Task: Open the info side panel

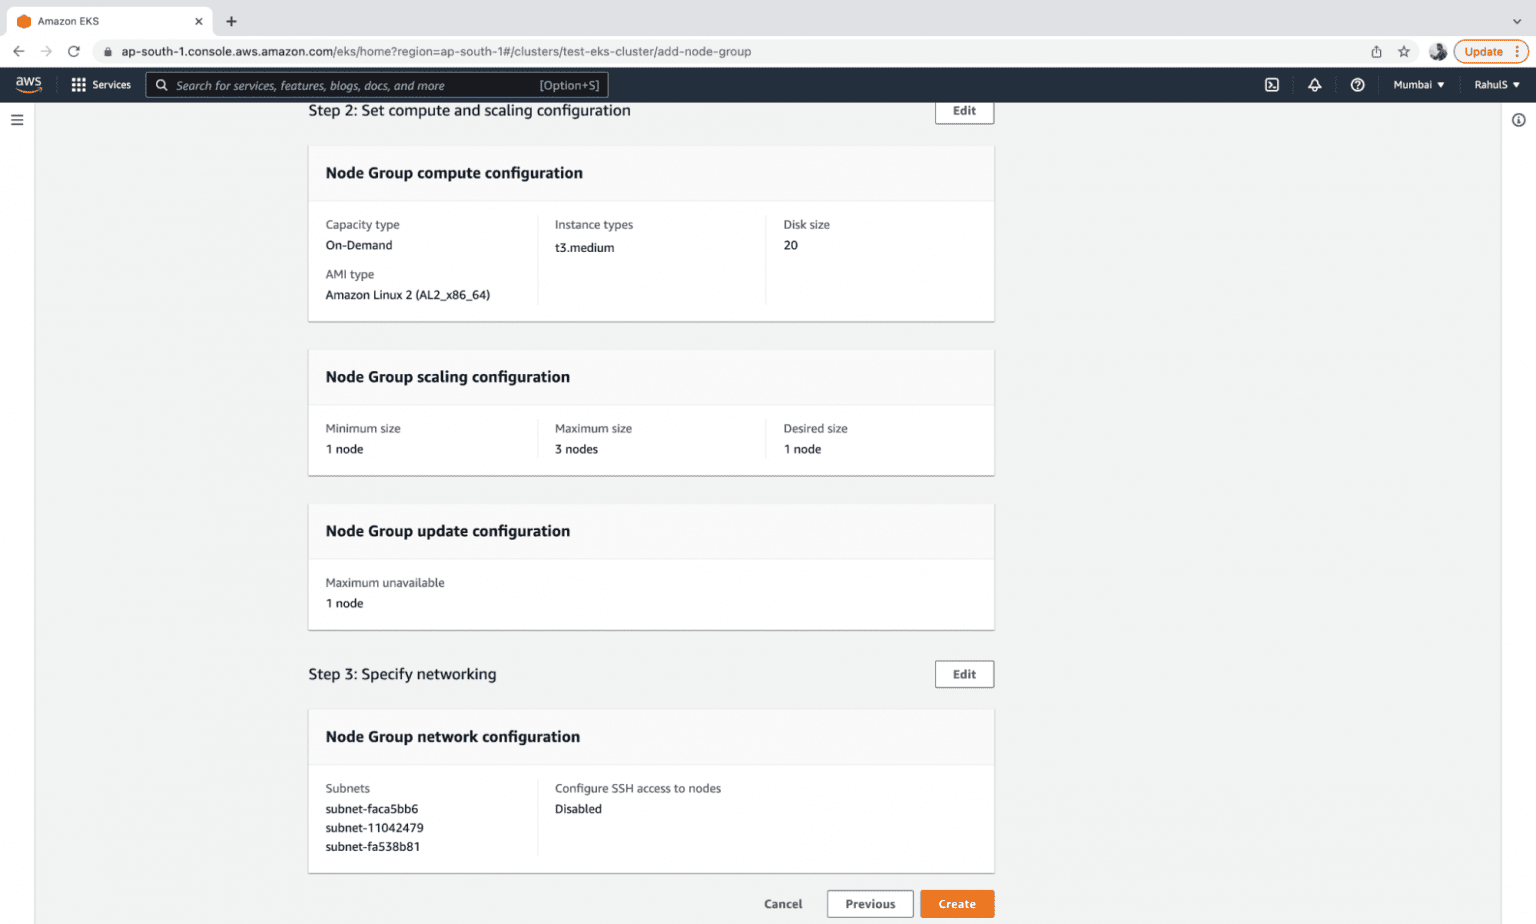Action: (x=1520, y=119)
